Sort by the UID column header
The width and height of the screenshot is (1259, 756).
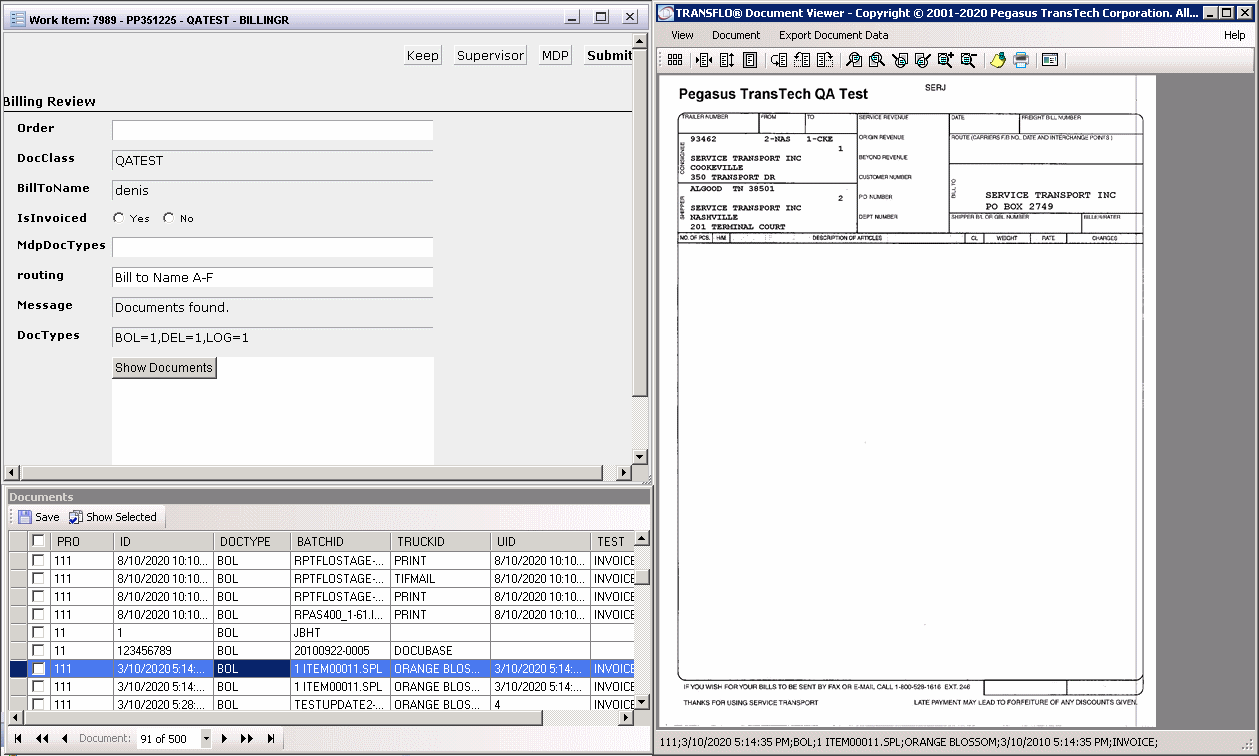(540, 541)
